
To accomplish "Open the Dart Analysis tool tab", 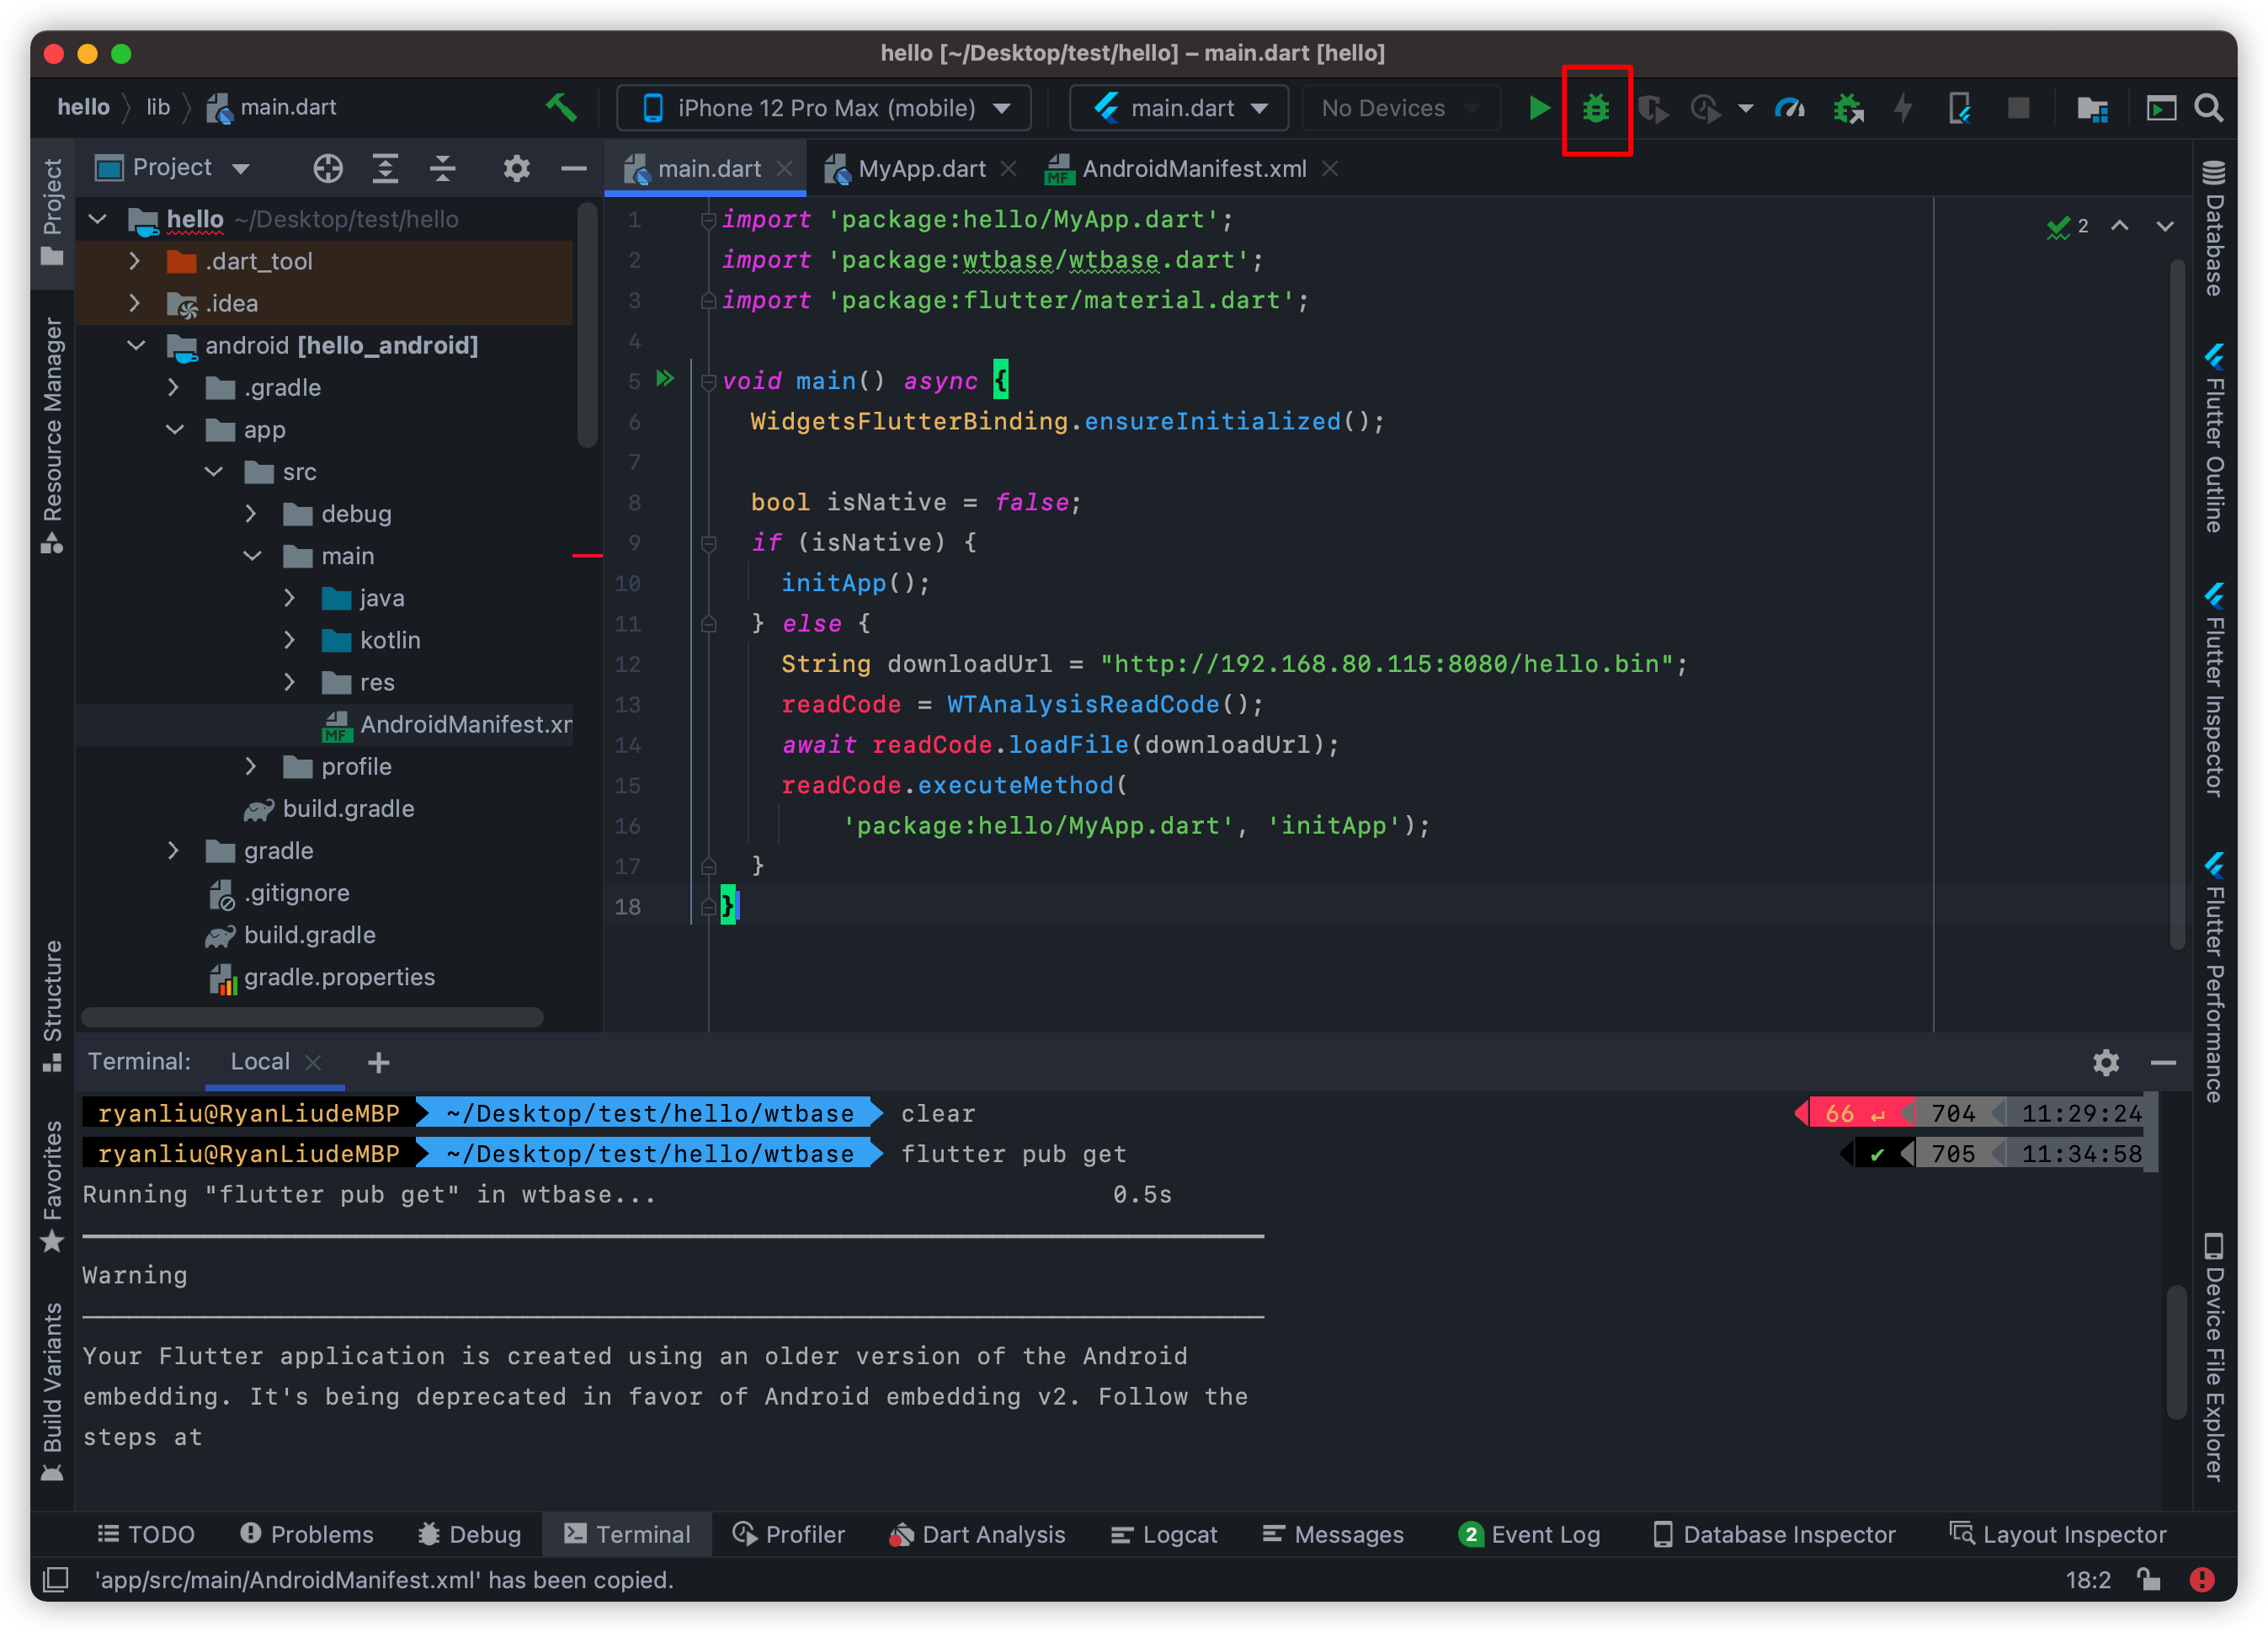I will (x=977, y=1534).
